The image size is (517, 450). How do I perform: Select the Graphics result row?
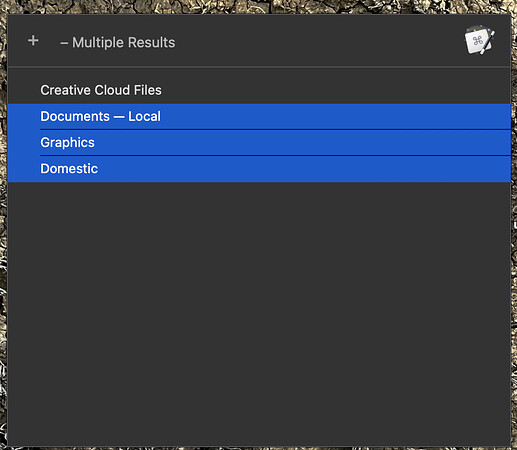coord(259,143)
